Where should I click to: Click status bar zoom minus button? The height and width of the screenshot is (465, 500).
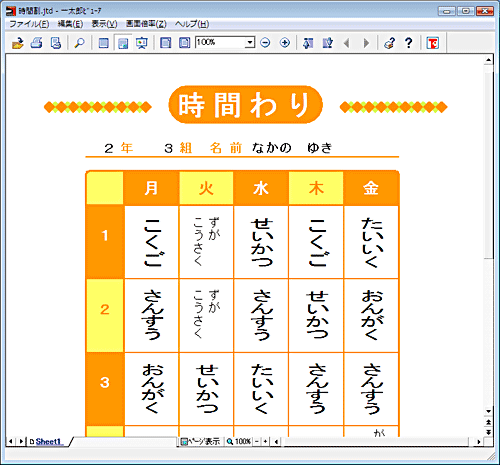[257, 442]
